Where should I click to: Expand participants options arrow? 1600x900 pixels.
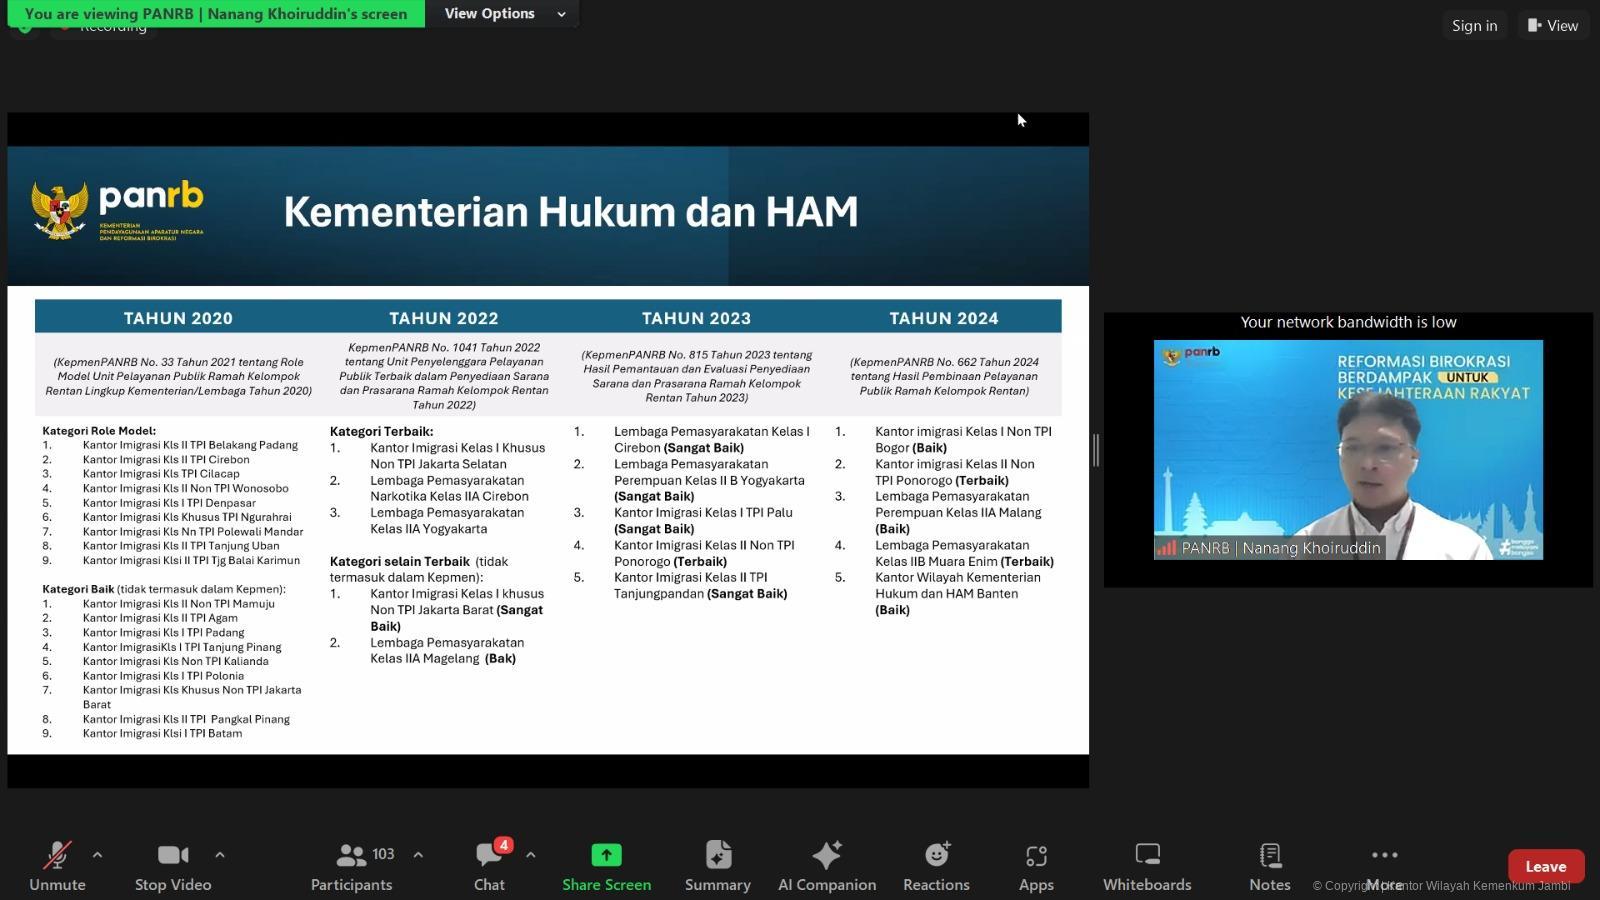[418, 855]
